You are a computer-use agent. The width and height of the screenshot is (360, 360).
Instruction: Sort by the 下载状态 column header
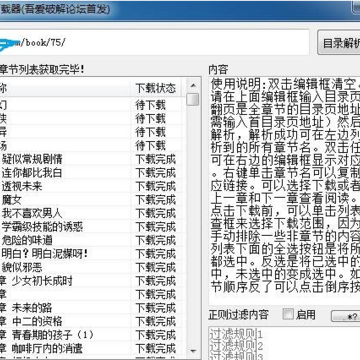pyautogui.click(x=156, y=88)
